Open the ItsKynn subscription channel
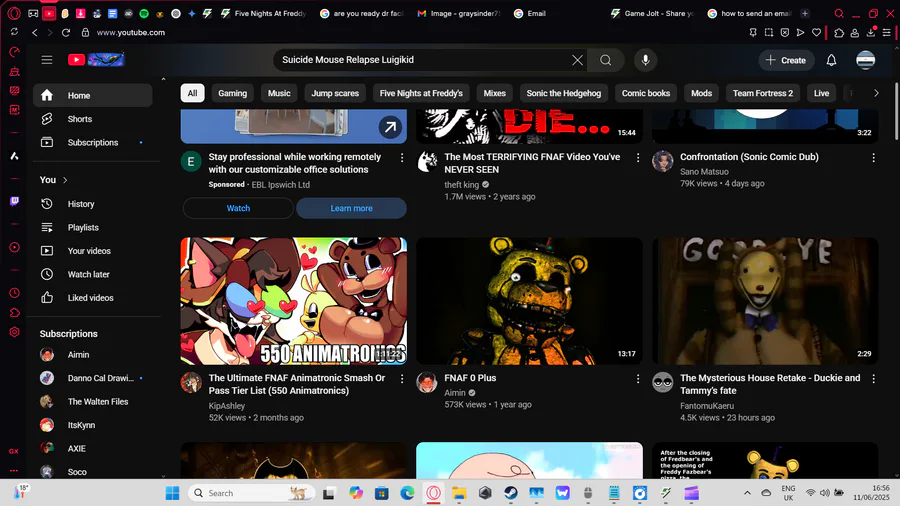Screen dimensions: 900x506 92,425
